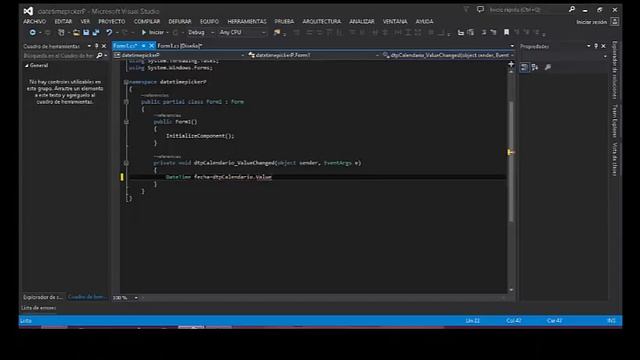Save the current file with the disk icon
640x360 pixels.
pyautogui.click(x=86, y=32)
